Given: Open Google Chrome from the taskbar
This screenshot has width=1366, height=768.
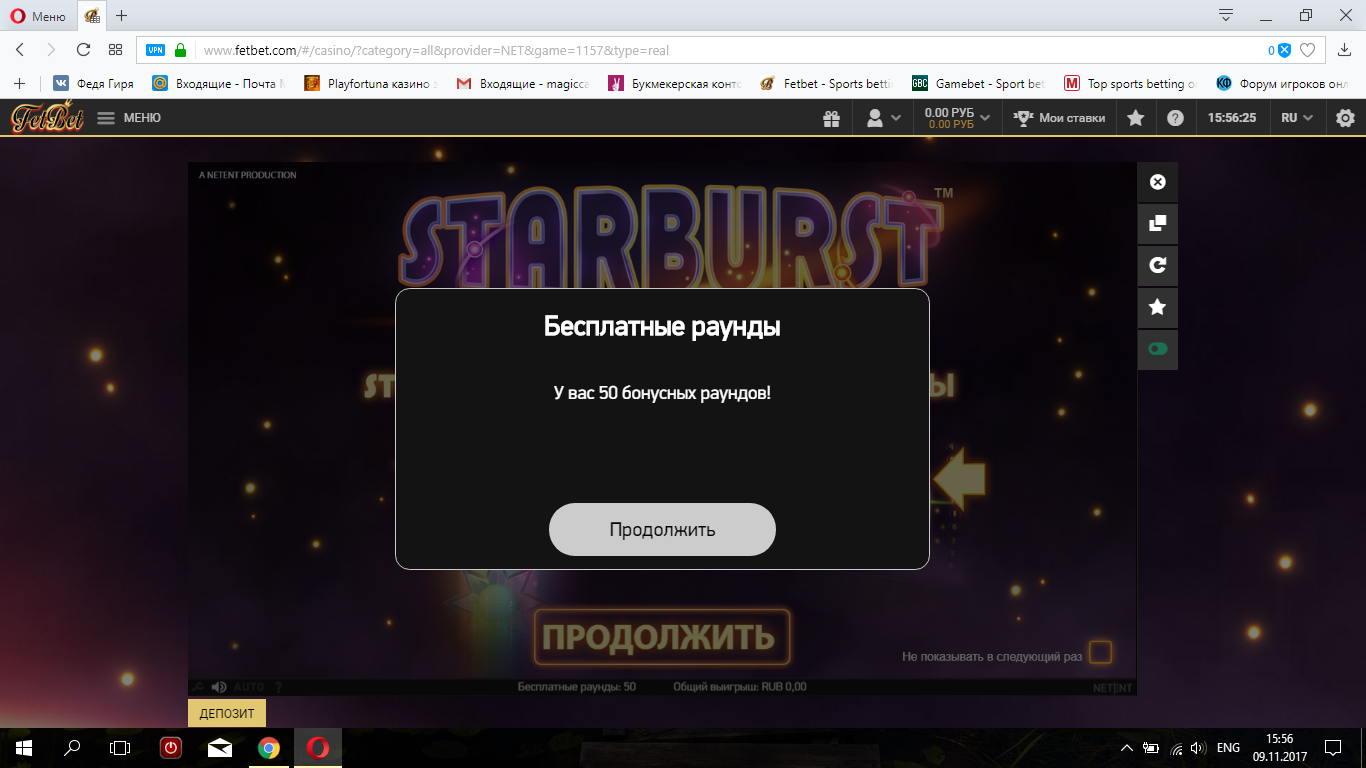Looking at the screenshot, I should click(x=268, y=748).
